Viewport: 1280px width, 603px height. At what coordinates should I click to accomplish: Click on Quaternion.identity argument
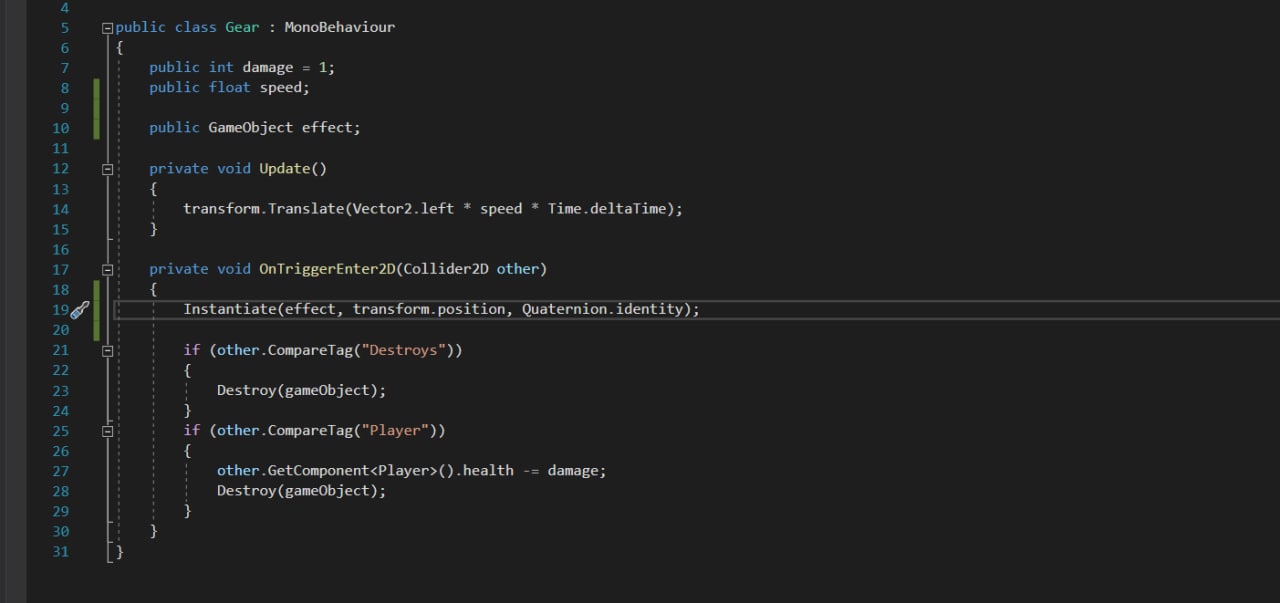[604, 309]
